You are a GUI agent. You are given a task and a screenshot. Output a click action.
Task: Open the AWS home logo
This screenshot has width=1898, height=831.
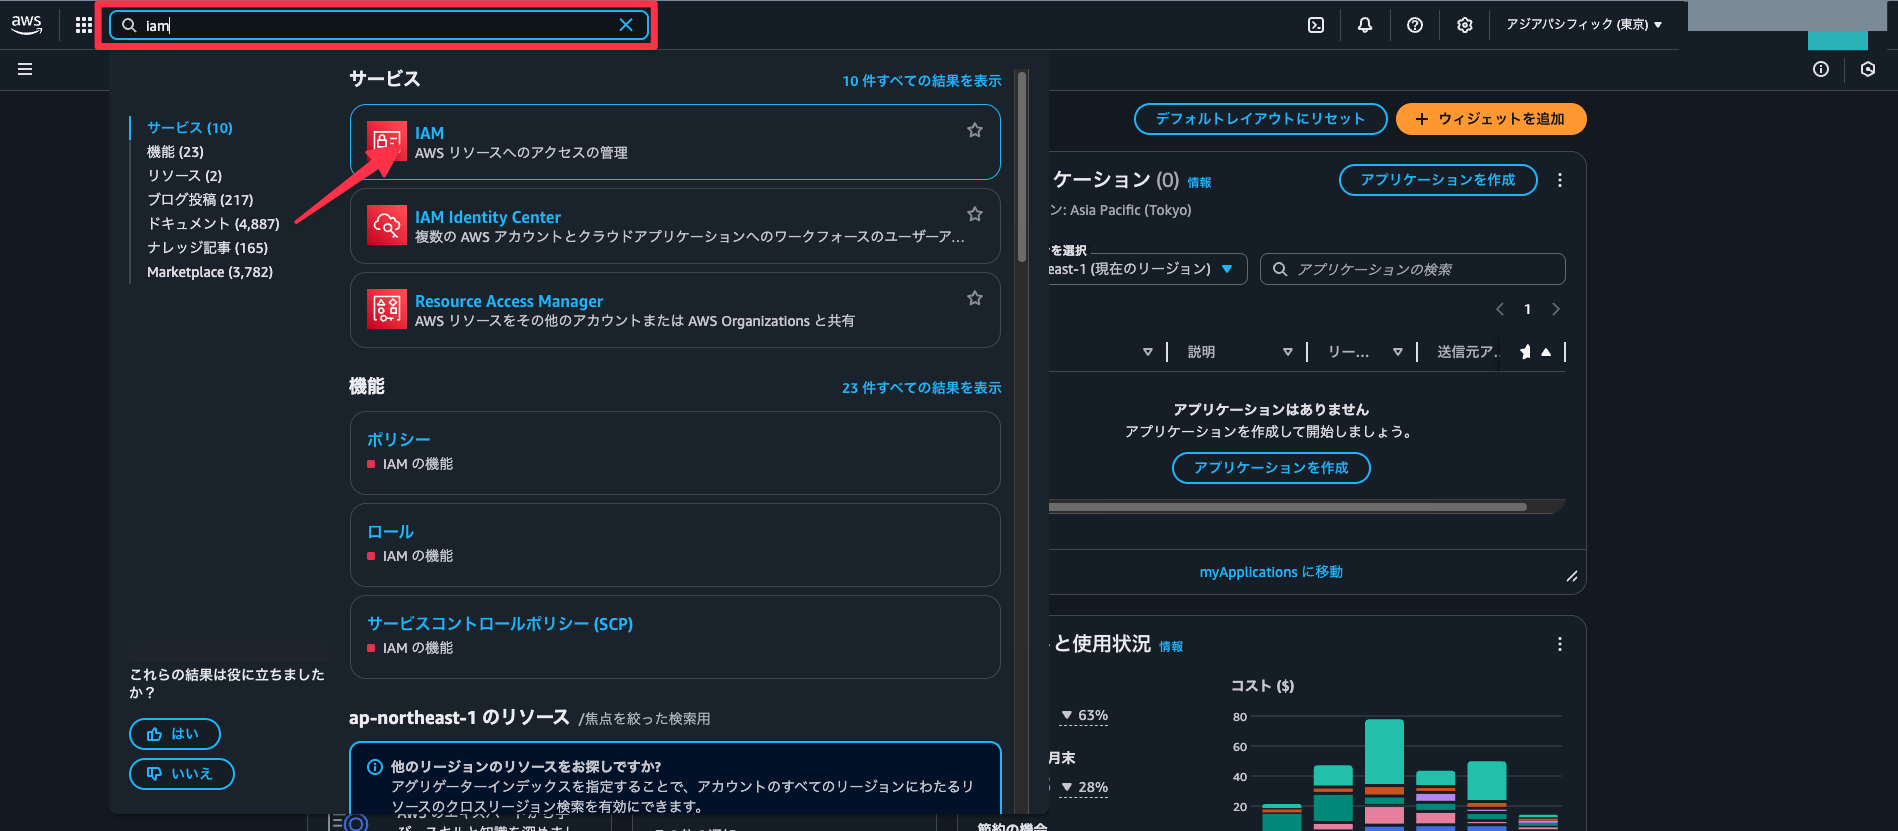(26, 25)
